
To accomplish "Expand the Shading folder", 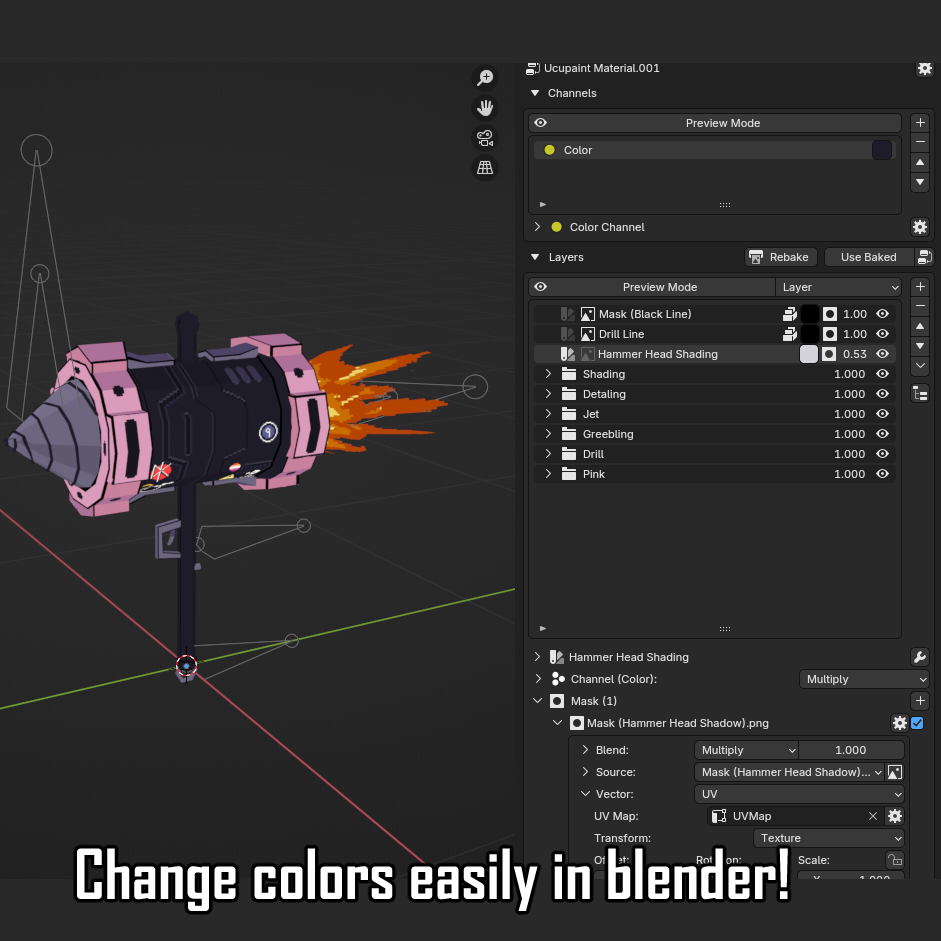I will click(x=548, y=374).
